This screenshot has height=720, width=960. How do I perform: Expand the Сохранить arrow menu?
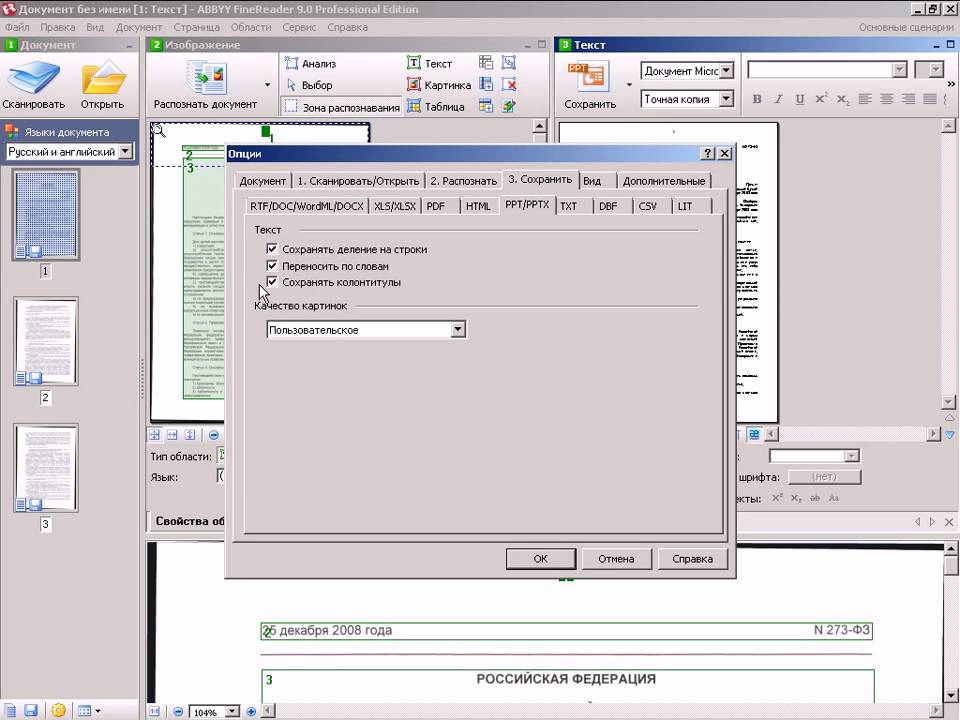pos(629,84)
